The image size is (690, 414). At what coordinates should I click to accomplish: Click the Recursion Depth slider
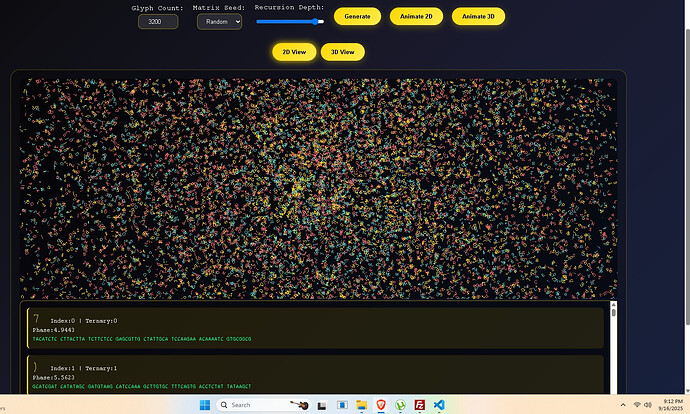(289, 21)
